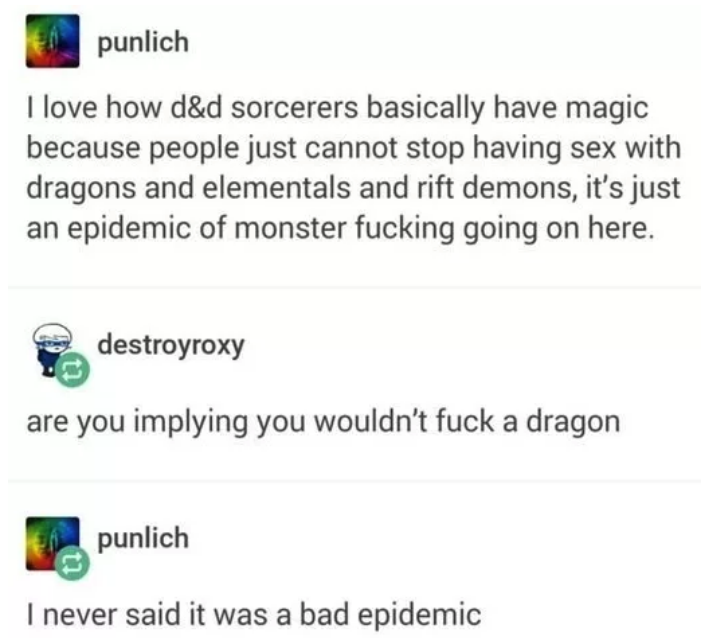
Task: Open punlich's avatar on the final reply
Action: 52,544
